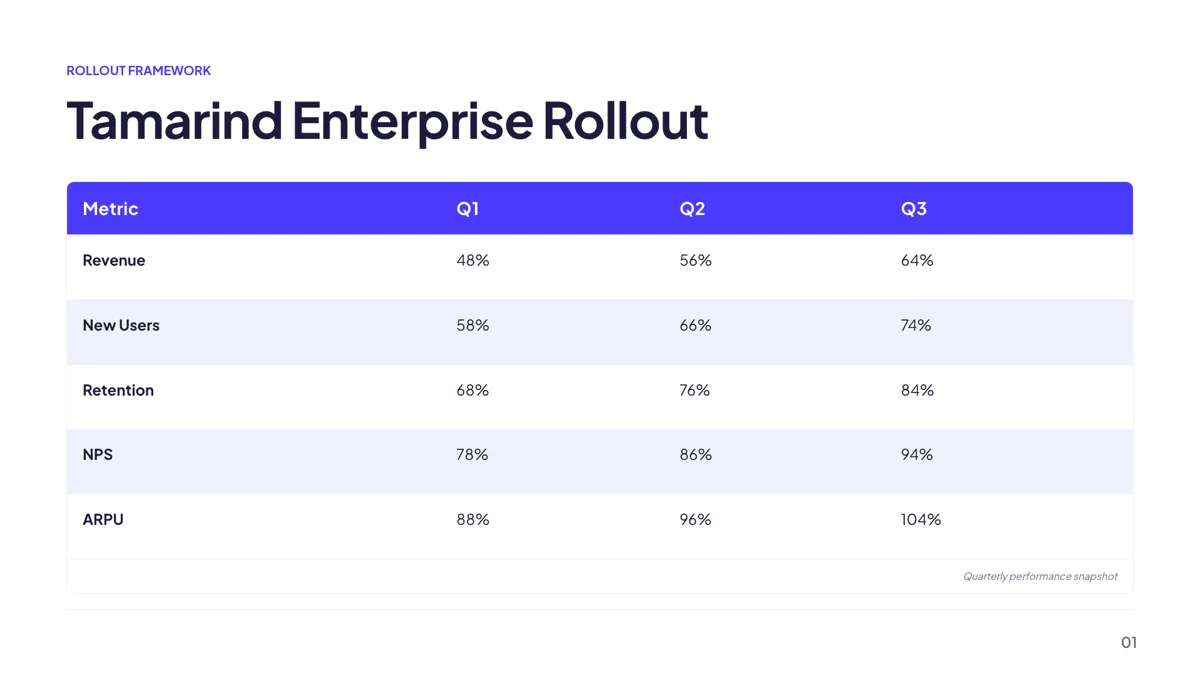This screenshot has width=1200, height=675.
Task: Select the 78% NPS Q1 cell
Action: (472, 454)
